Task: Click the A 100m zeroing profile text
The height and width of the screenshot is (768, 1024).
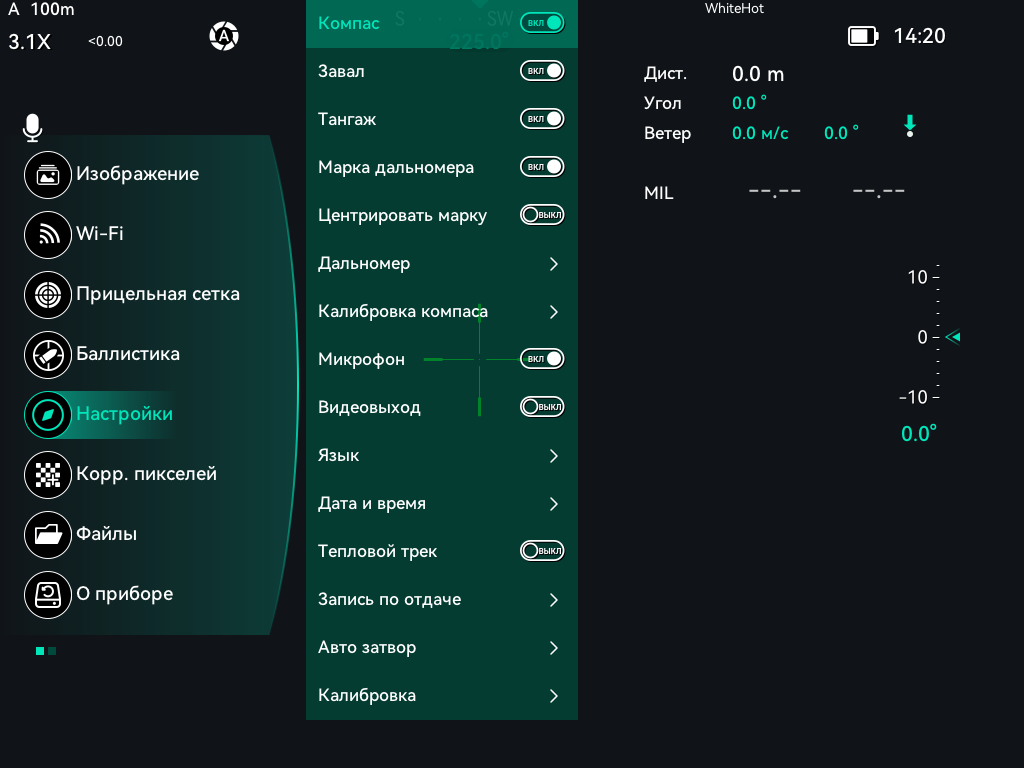Action: (41, 10)
